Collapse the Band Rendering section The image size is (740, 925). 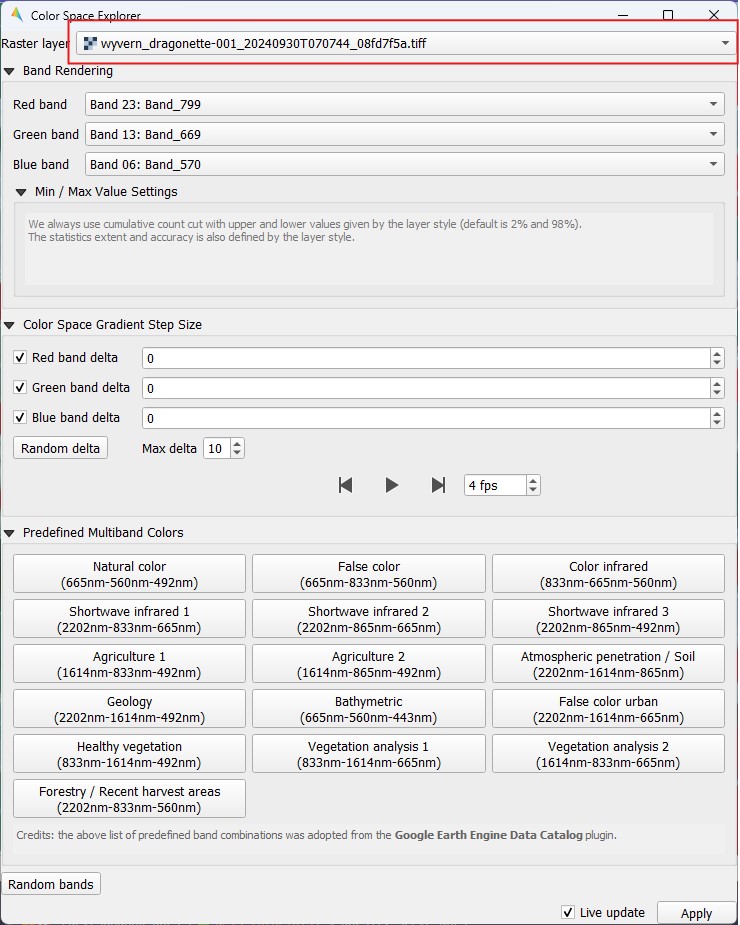(x=10, y=71)
